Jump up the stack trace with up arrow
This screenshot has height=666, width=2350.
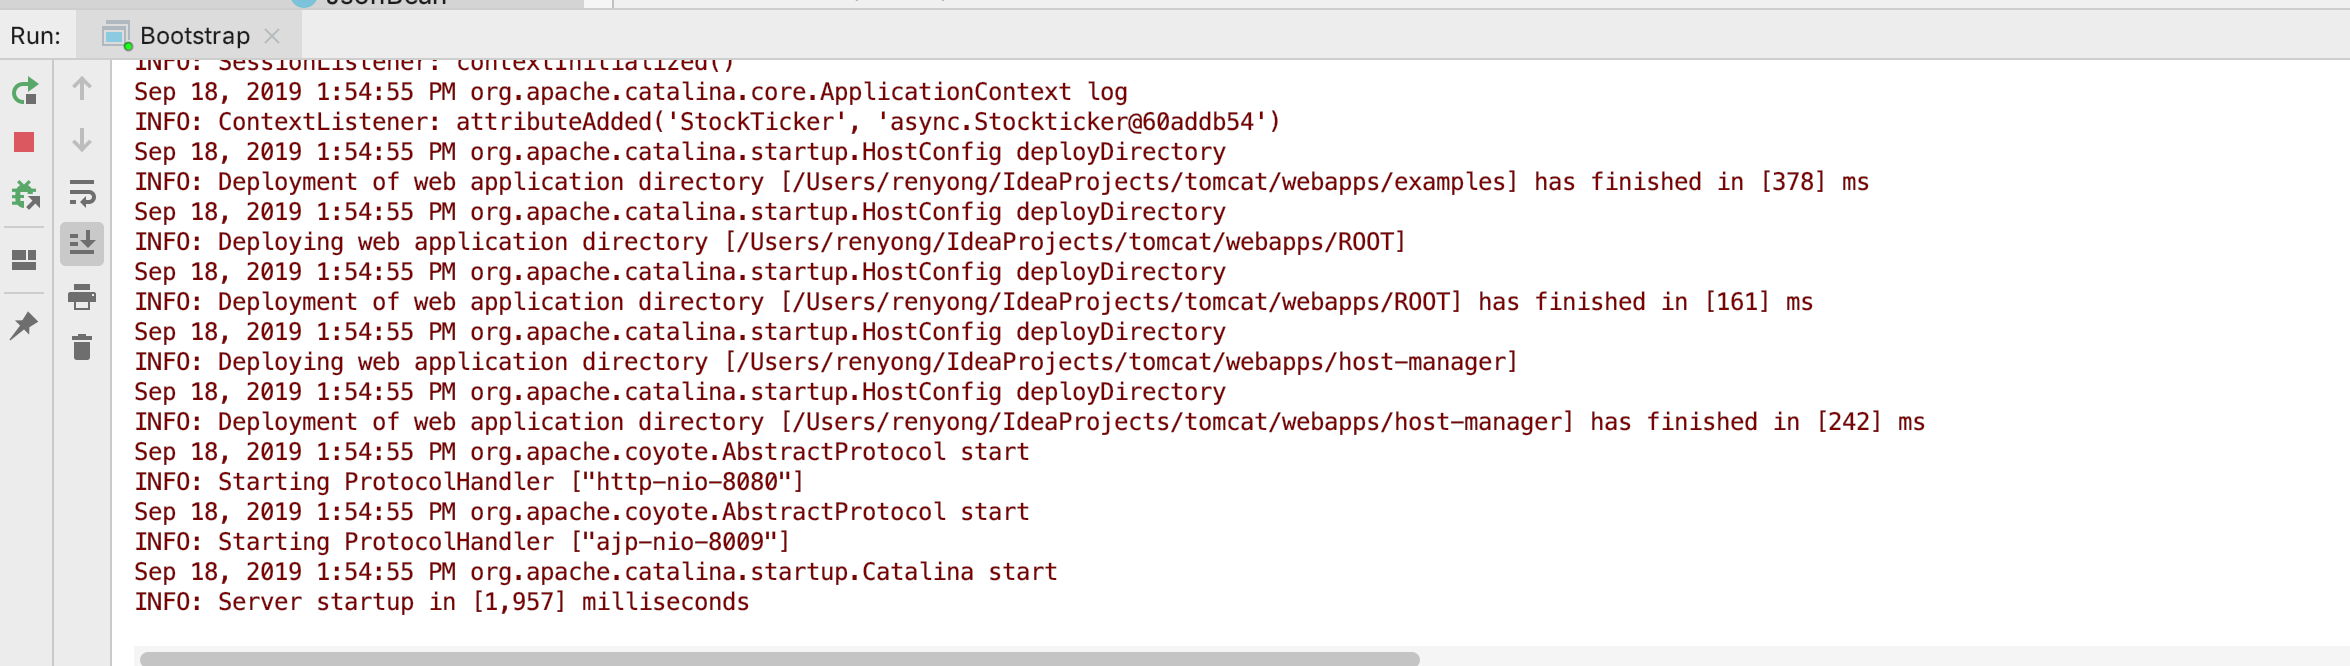(x=82, y=88)
